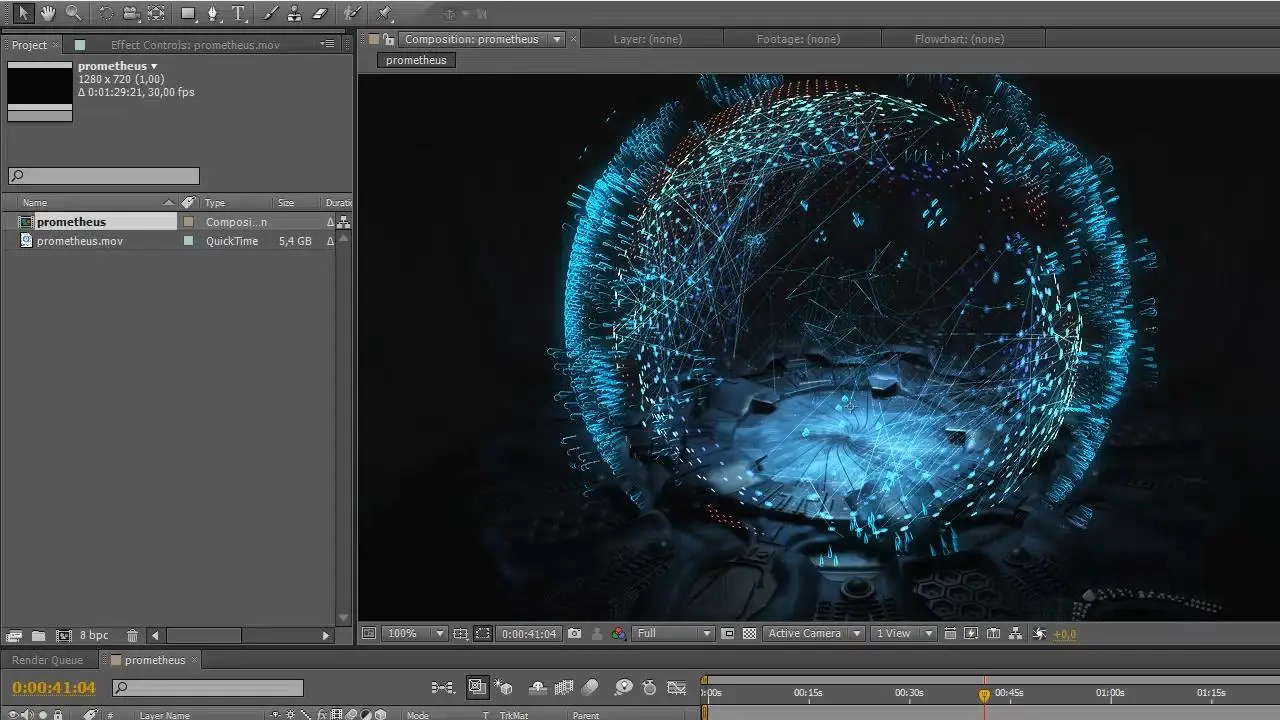Image resolution: width=1280 pixels, height=720 pixels.
Task: Select the Puppet Pin tool
Action: click(x=385, y=14)
